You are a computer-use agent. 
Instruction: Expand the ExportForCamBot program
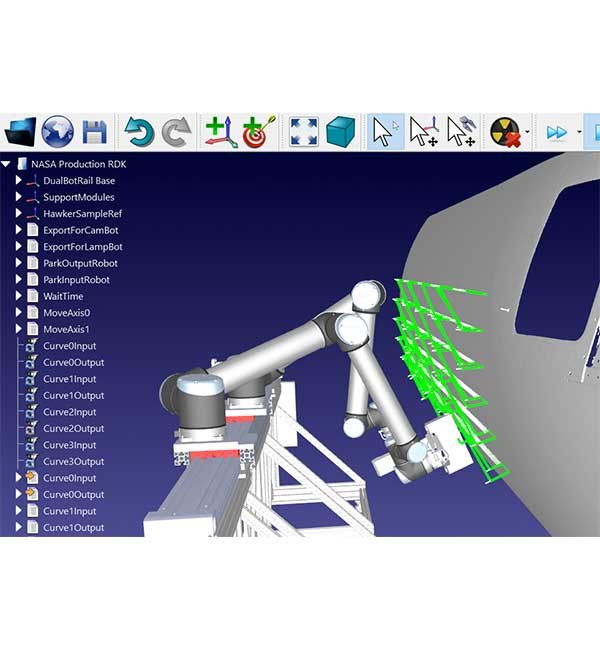click(18, 230)
